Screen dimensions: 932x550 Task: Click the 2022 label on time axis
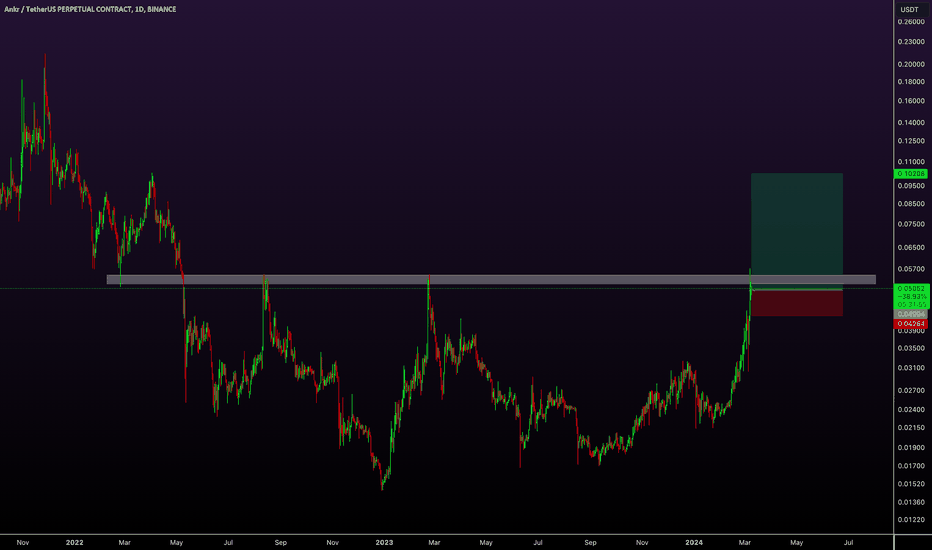74,542
